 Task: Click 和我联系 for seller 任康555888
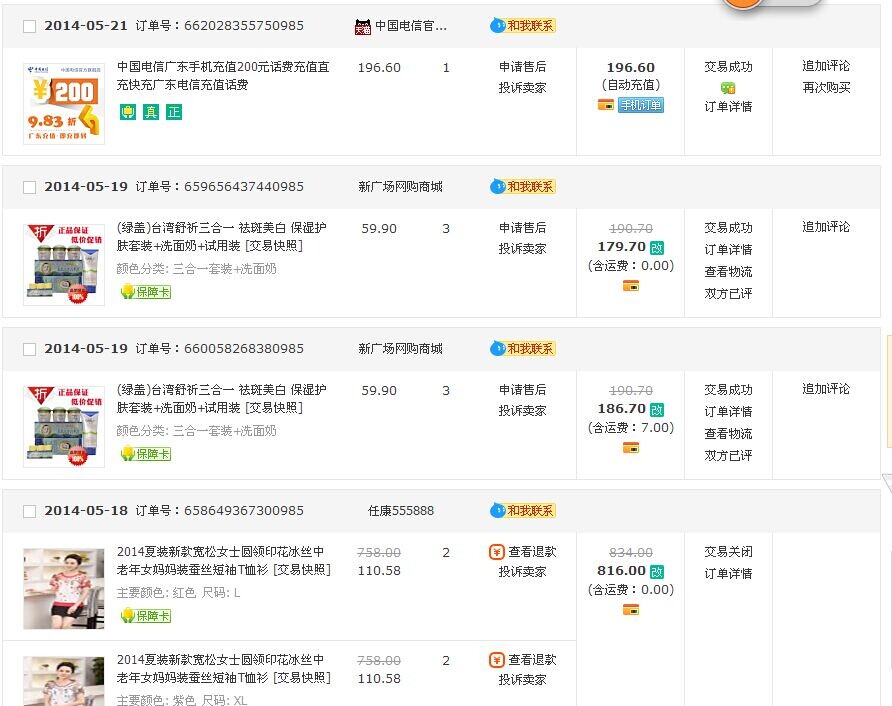(x=522, y=511)
